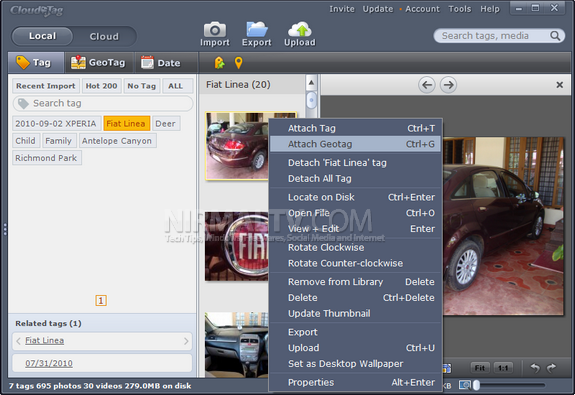
Task: Click the thumbnail zoom magnifier icon
Action: 465,385
